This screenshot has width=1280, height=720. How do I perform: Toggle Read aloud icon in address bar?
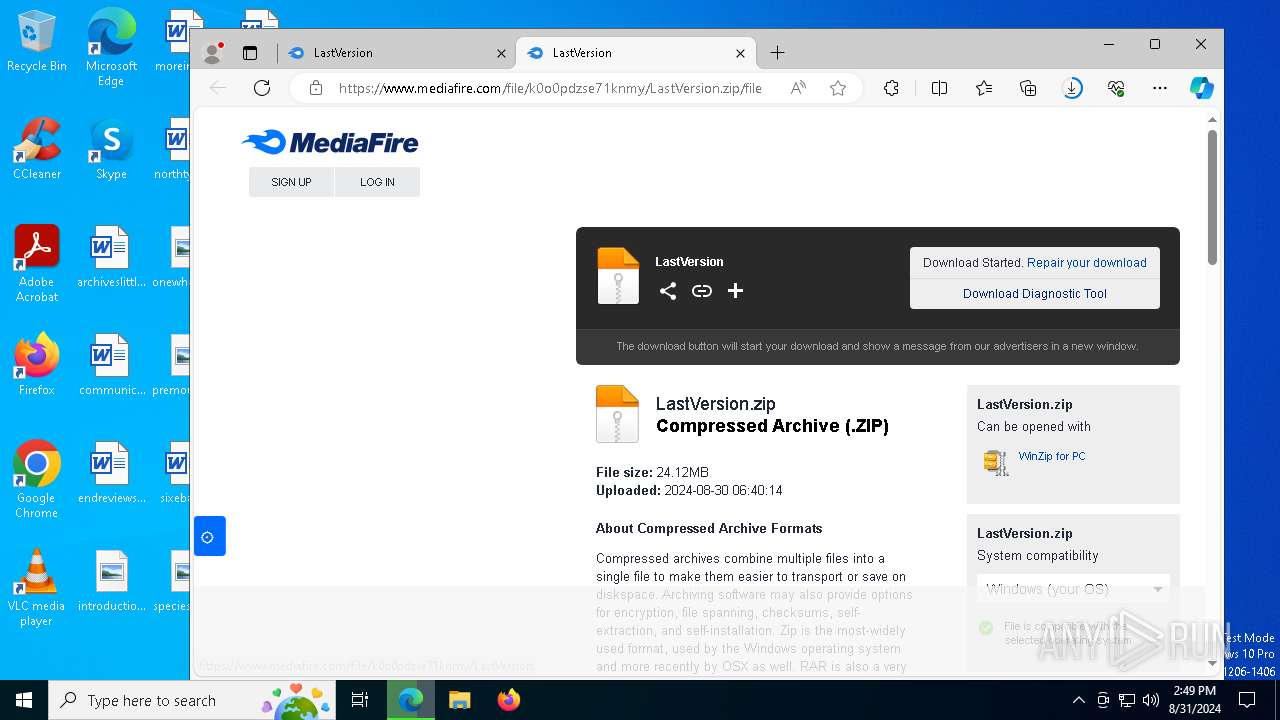[798, 88]
